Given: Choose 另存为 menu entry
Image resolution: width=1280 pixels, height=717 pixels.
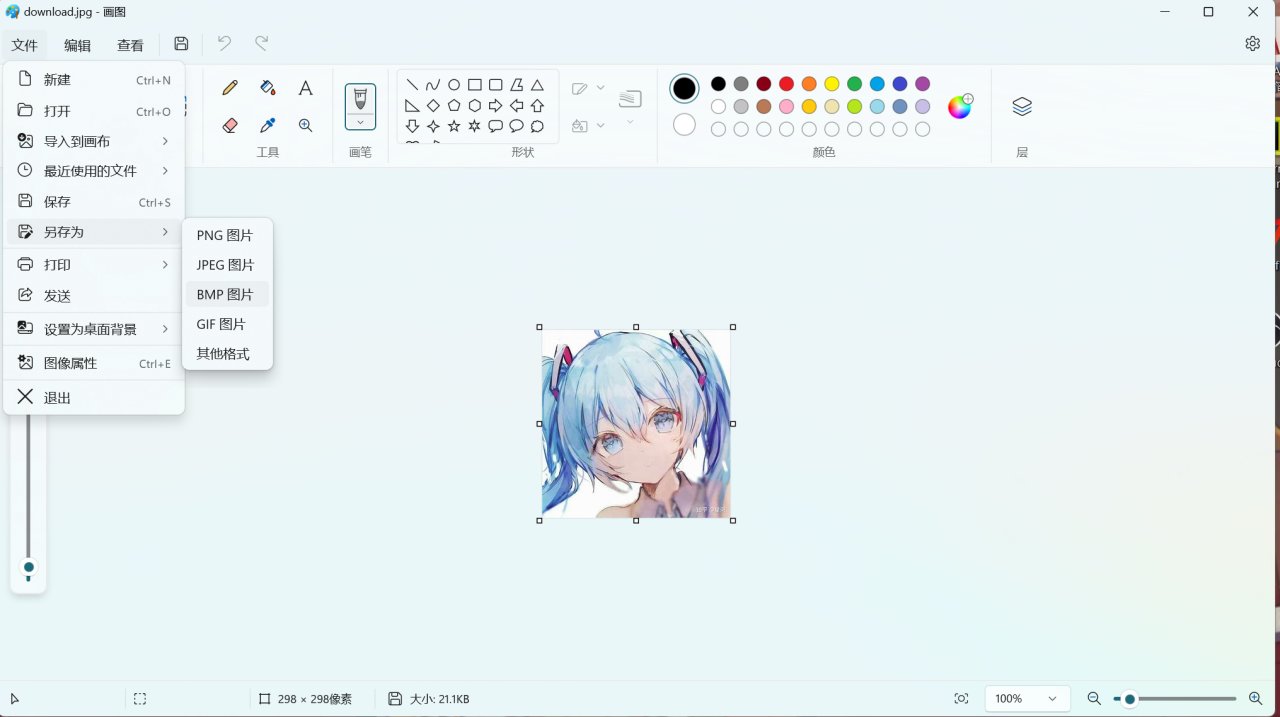Looking at the screenshot, I should [x=94, y=232].
